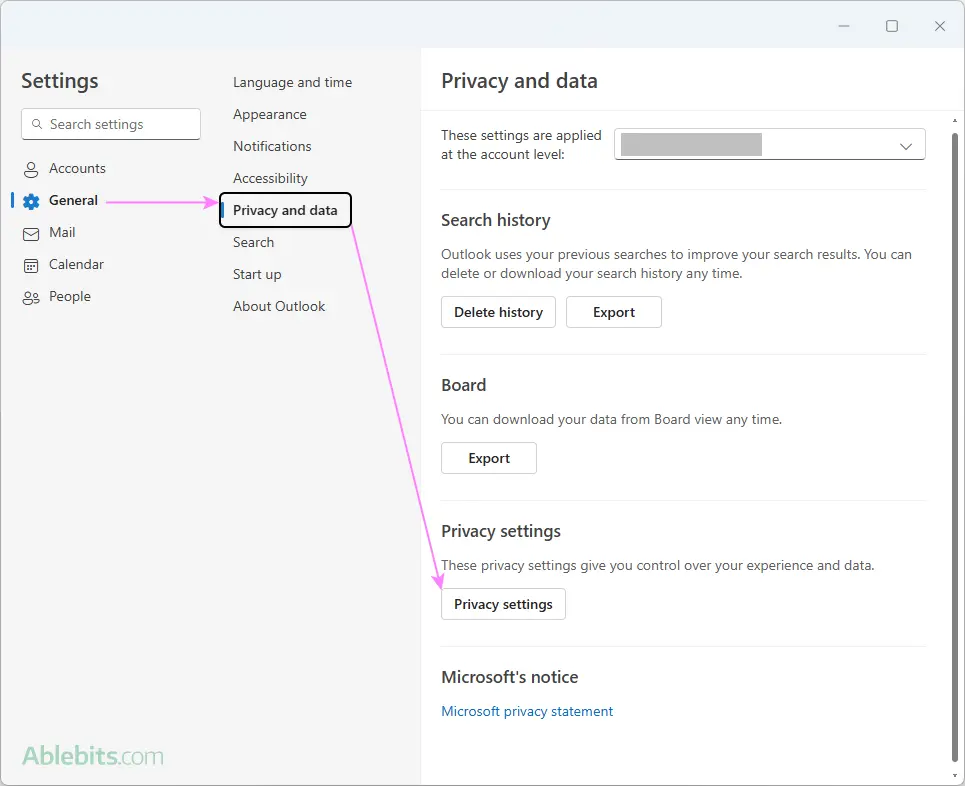Select the Appearance menu item

pos(270,114)
